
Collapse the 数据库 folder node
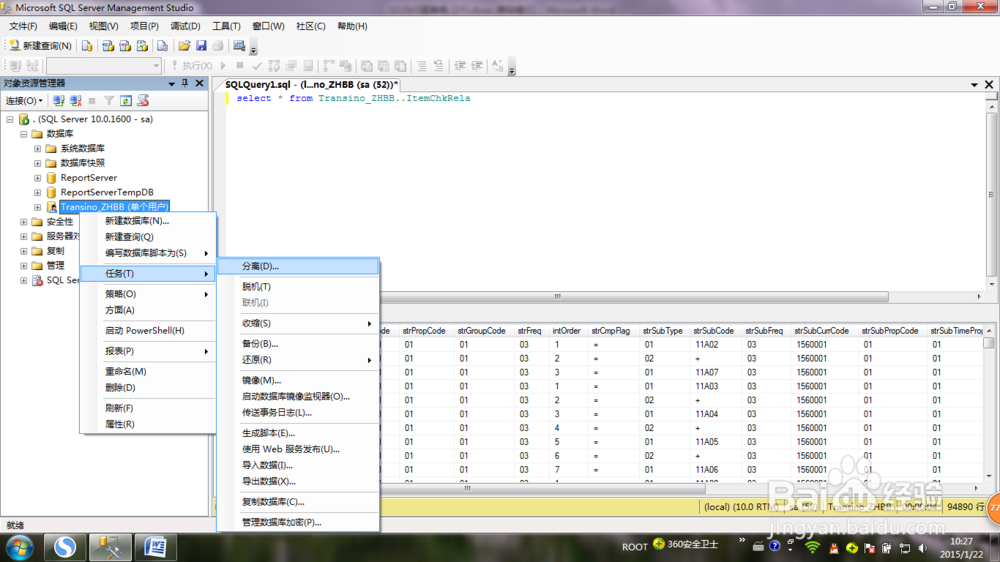24,134
